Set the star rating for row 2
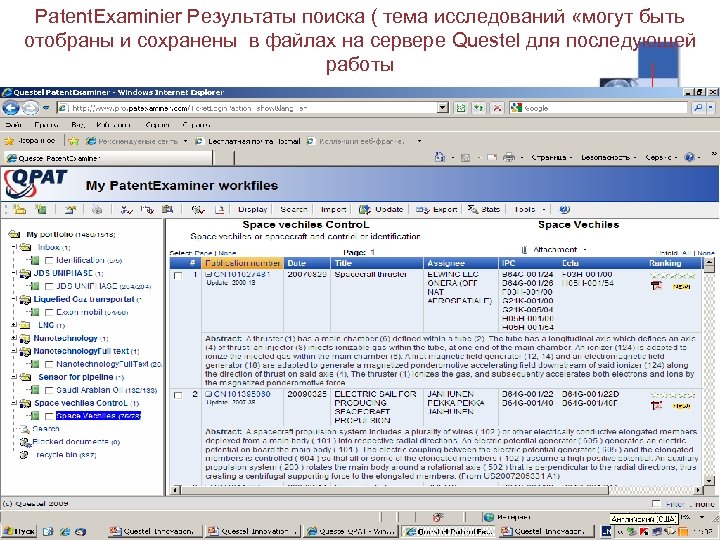This screenshot has width=720, height=540. [673, 396]
